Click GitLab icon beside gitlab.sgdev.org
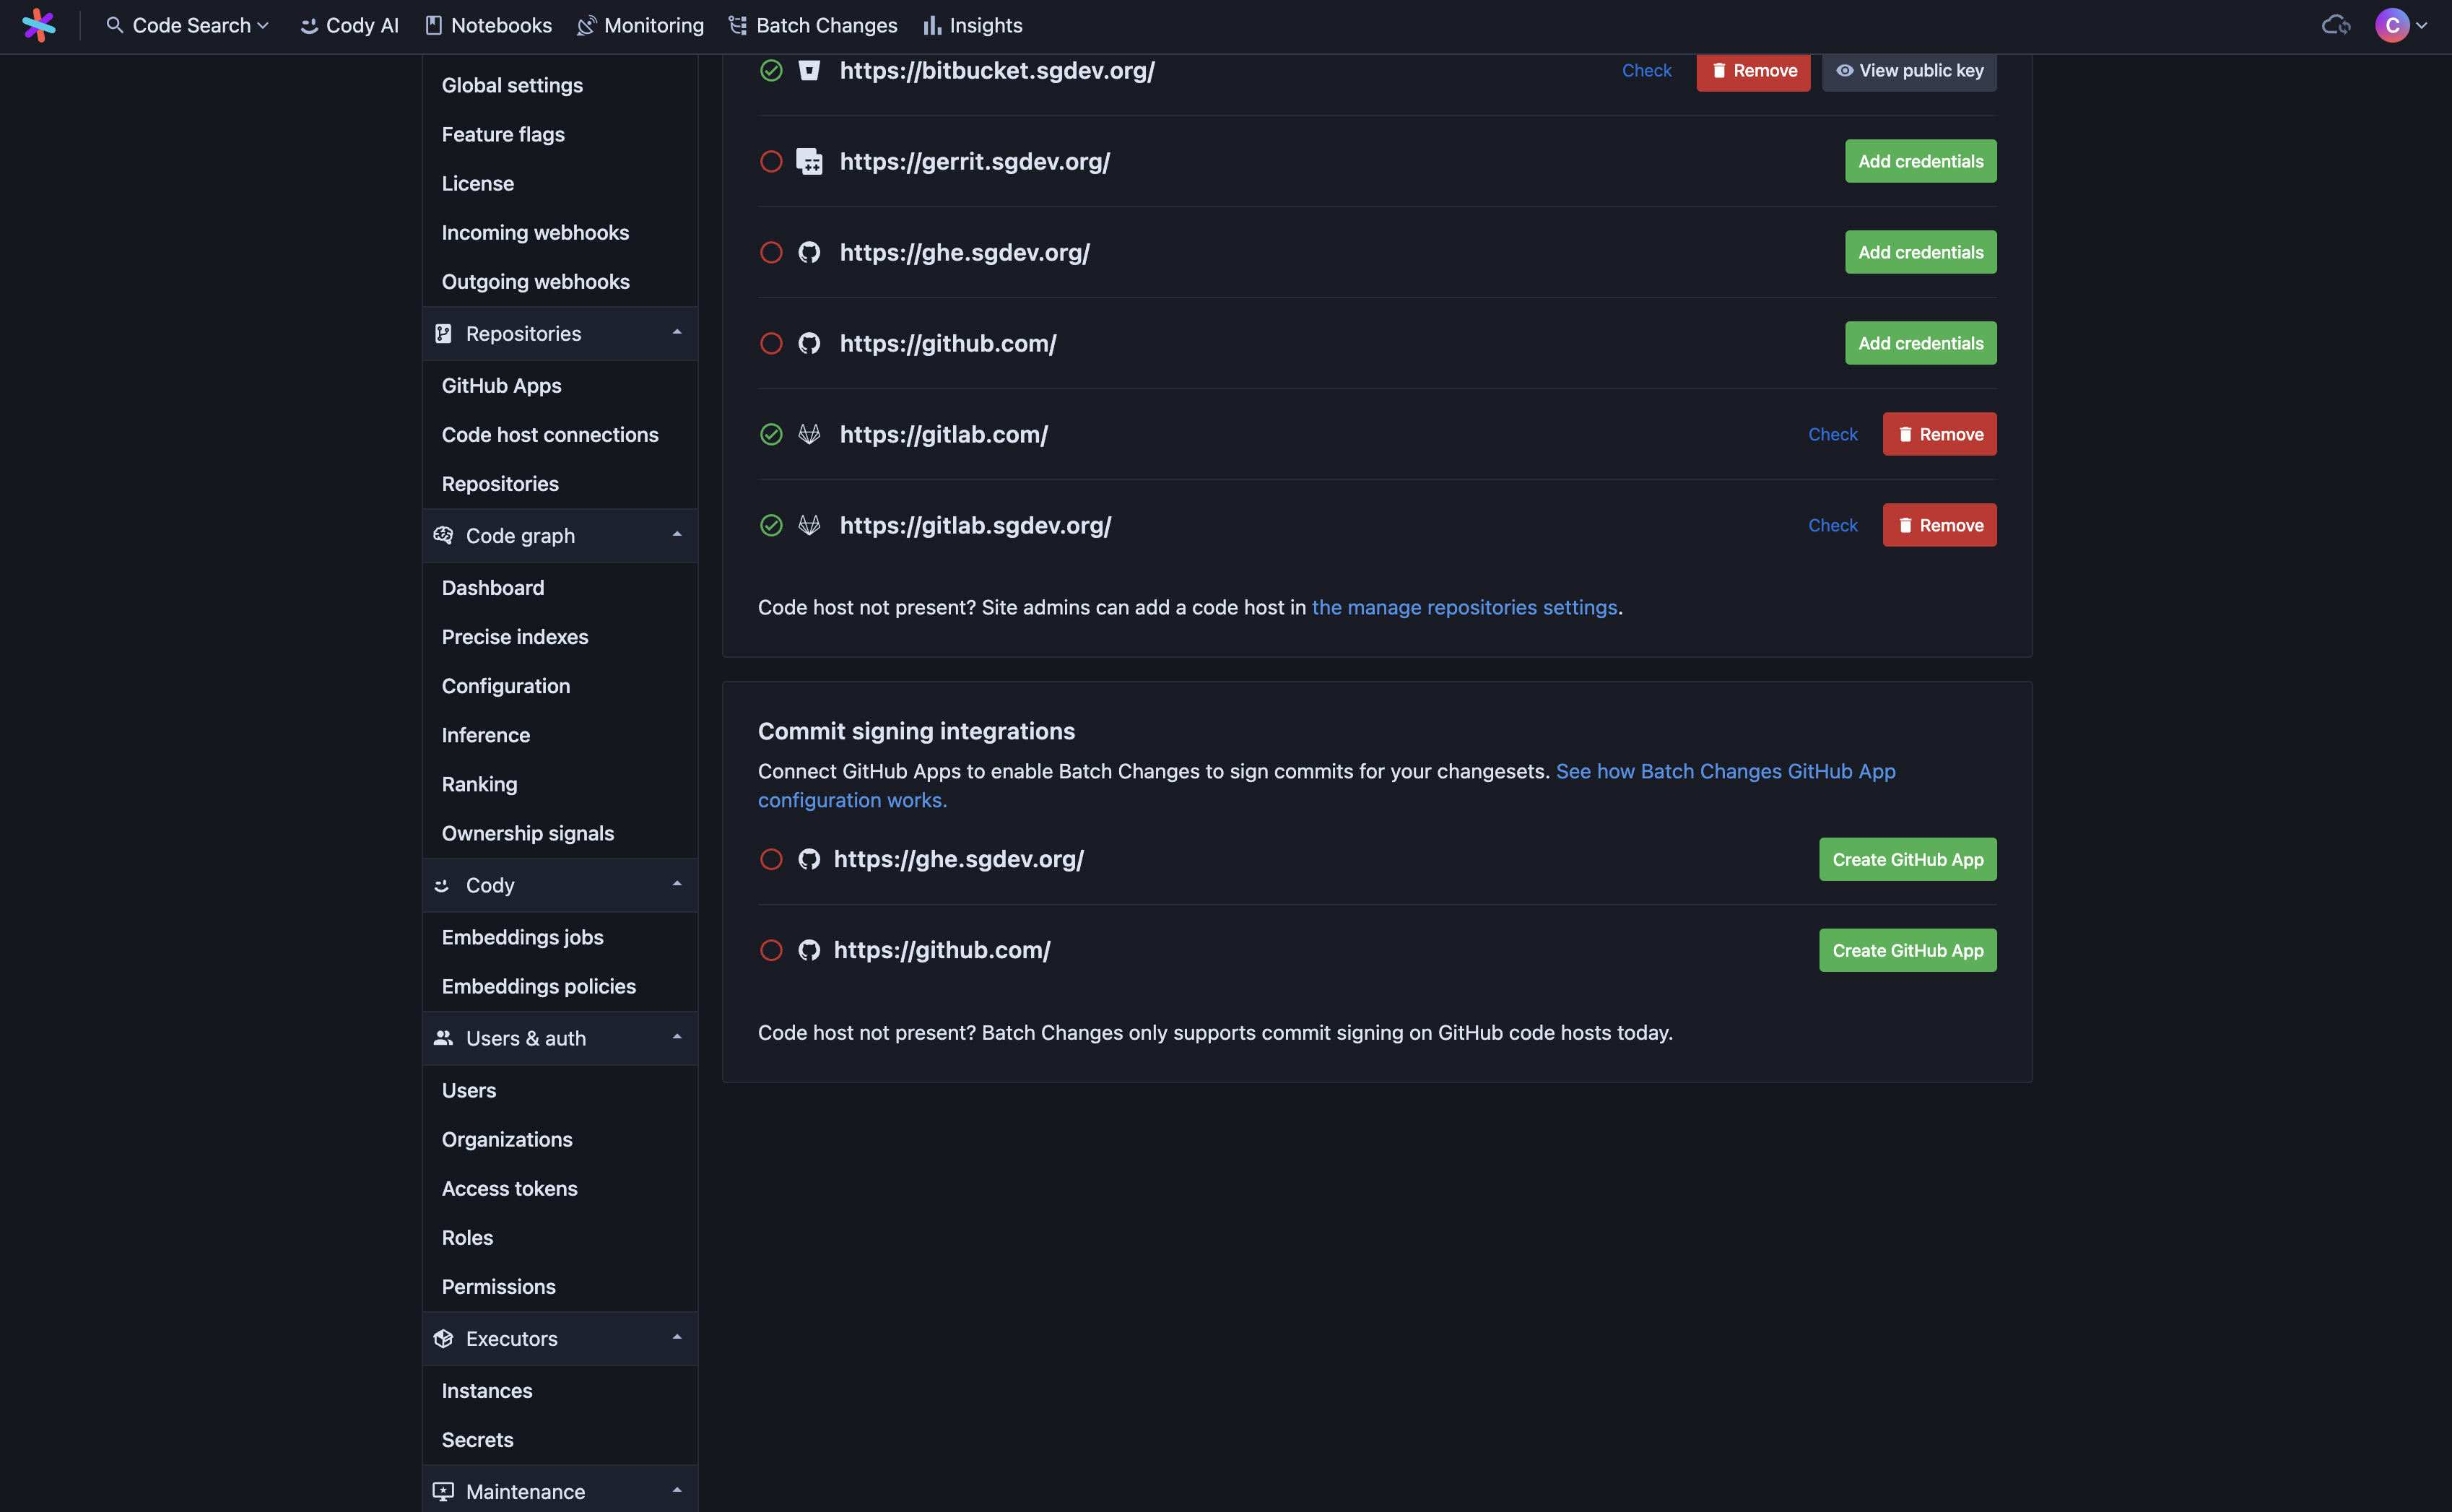The width and height of the screenshot is (2452, 1512). (809, 525)
